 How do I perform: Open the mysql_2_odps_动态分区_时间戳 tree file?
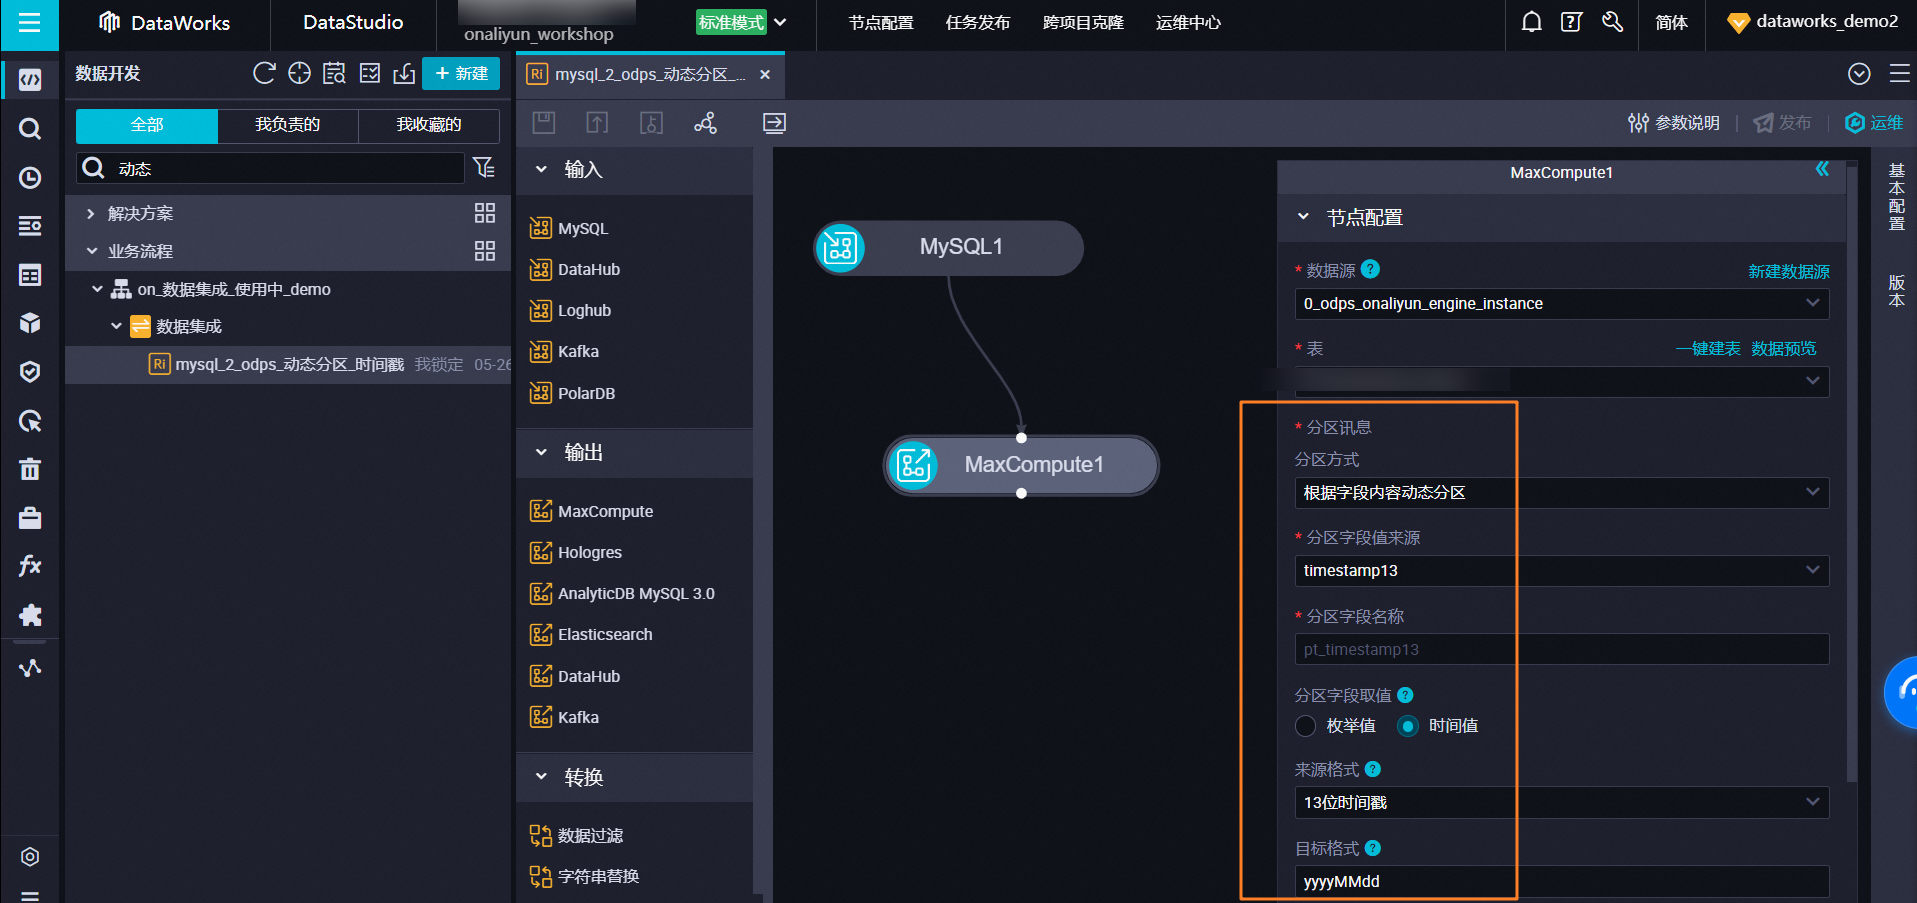click(289, 364)
